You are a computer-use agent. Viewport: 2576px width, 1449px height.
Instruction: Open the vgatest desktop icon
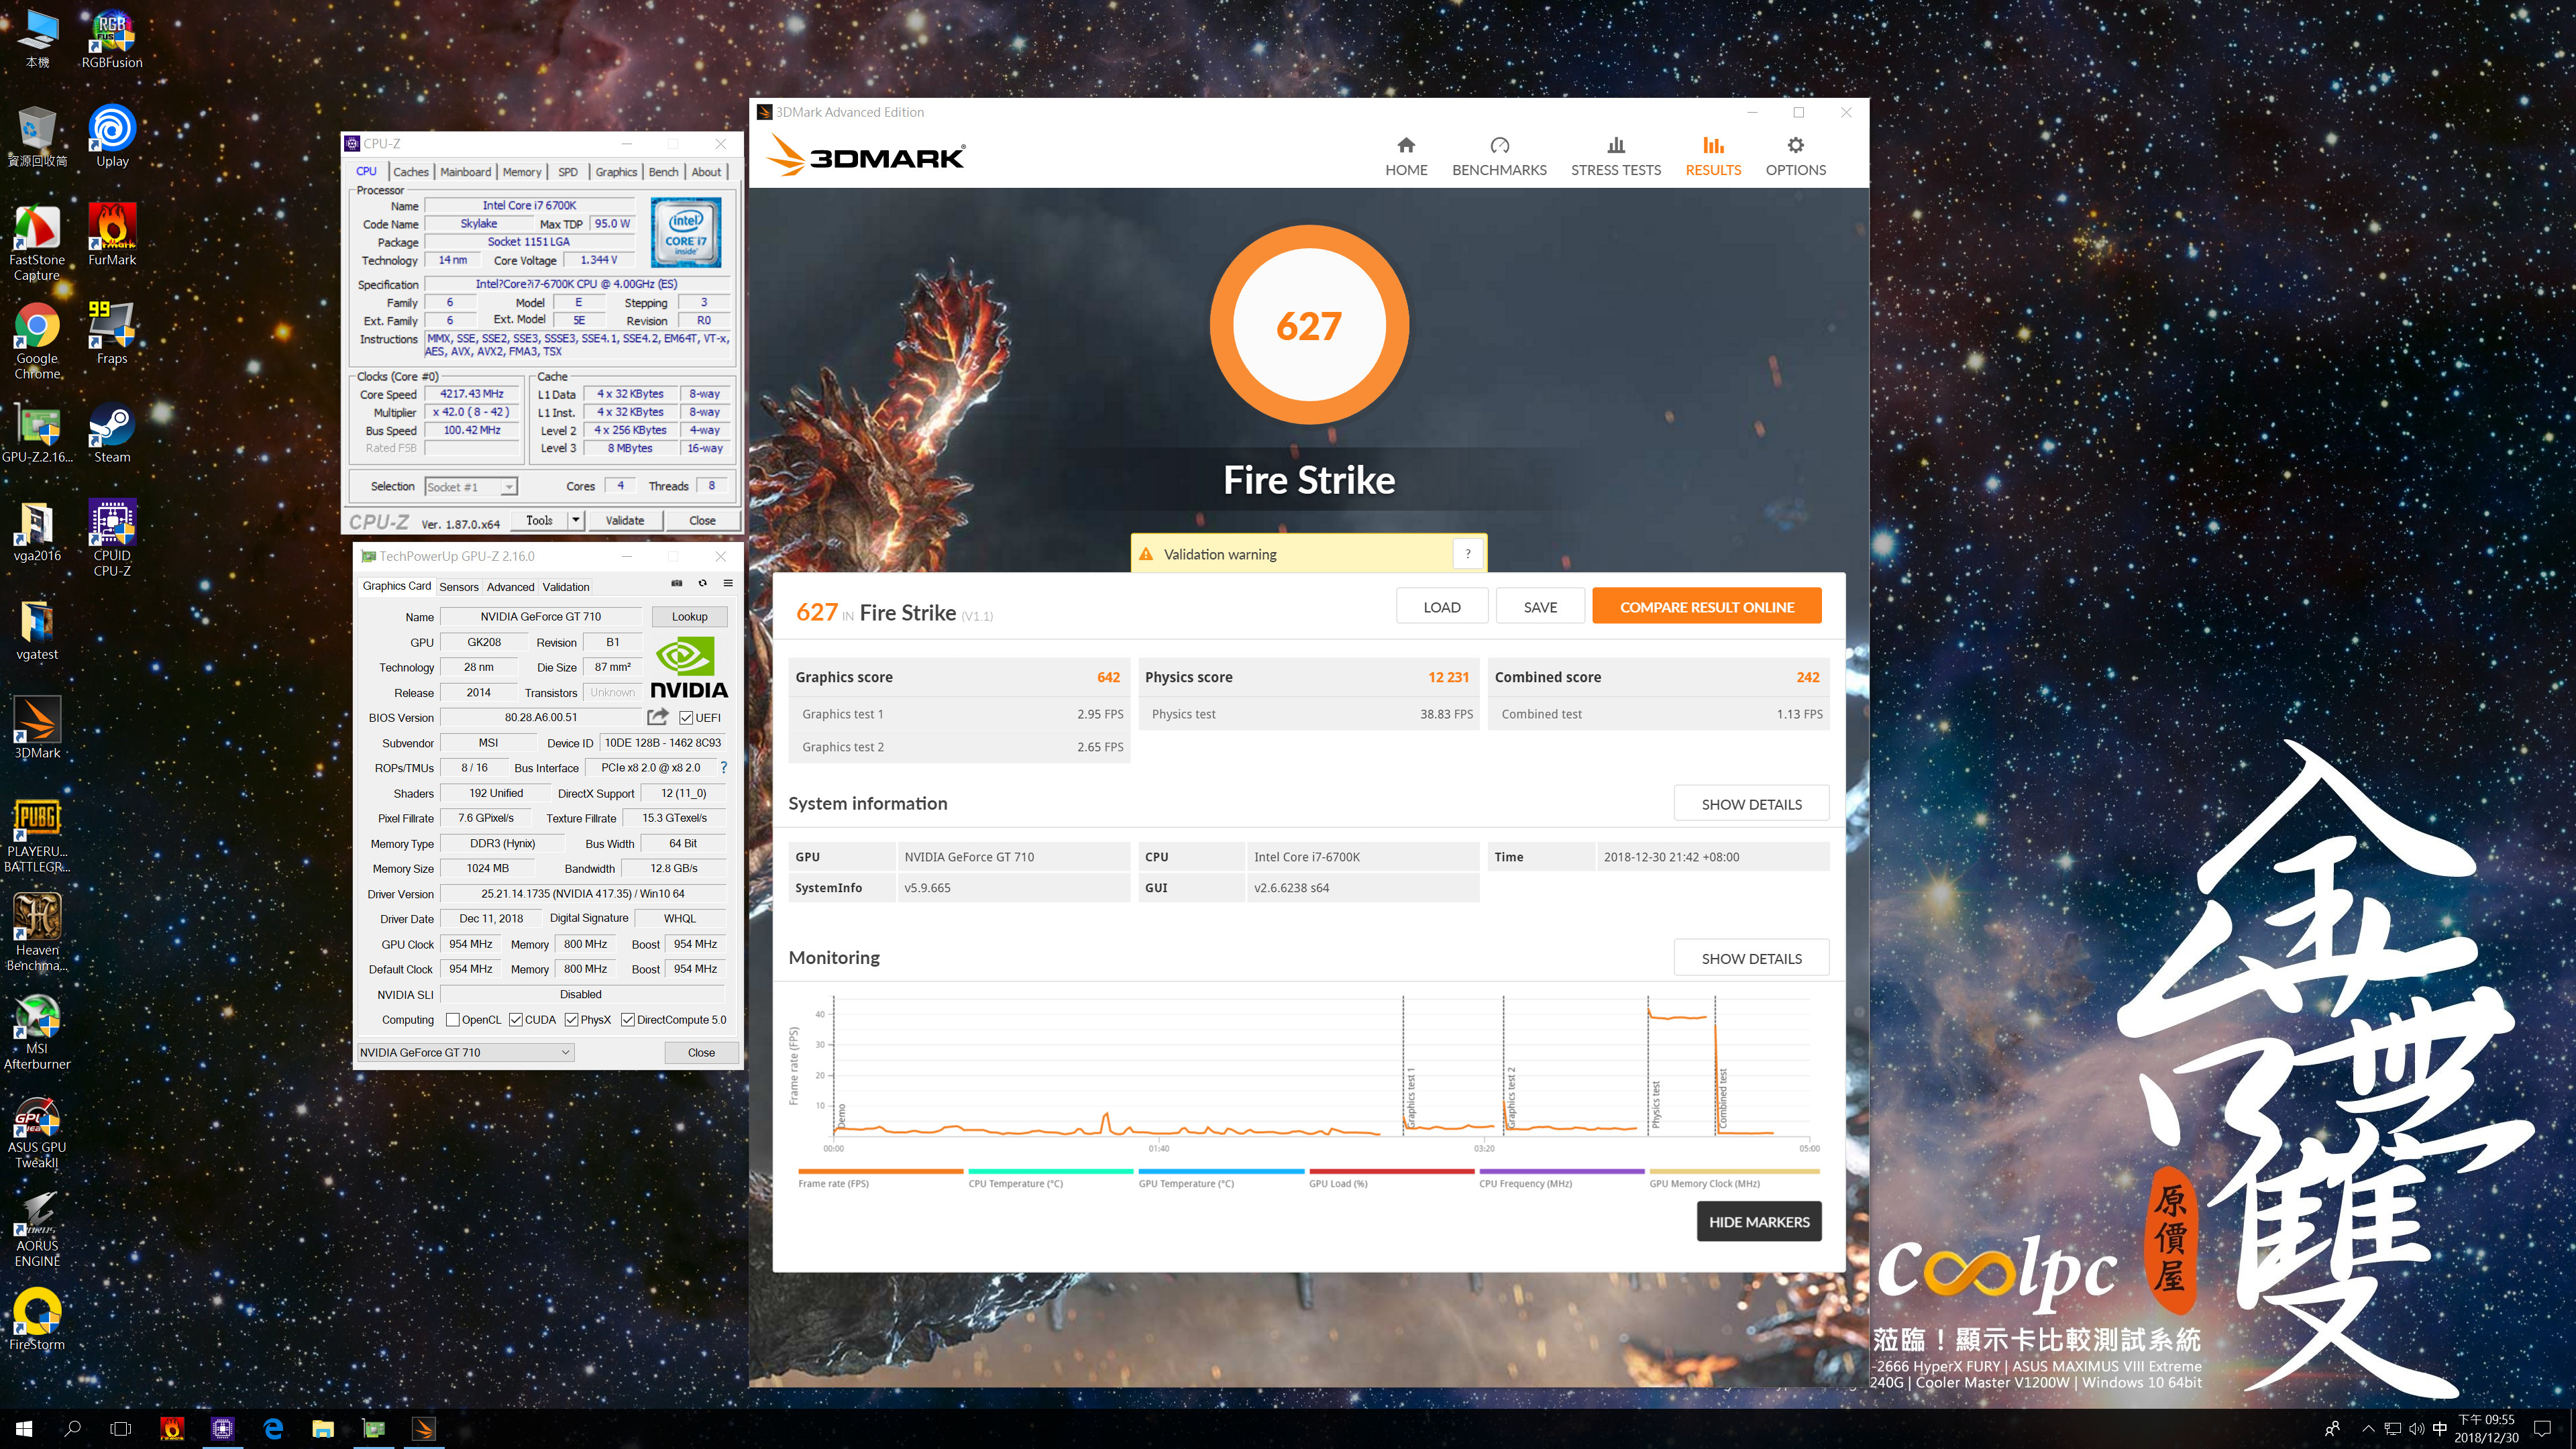click(x=37, y=630)
